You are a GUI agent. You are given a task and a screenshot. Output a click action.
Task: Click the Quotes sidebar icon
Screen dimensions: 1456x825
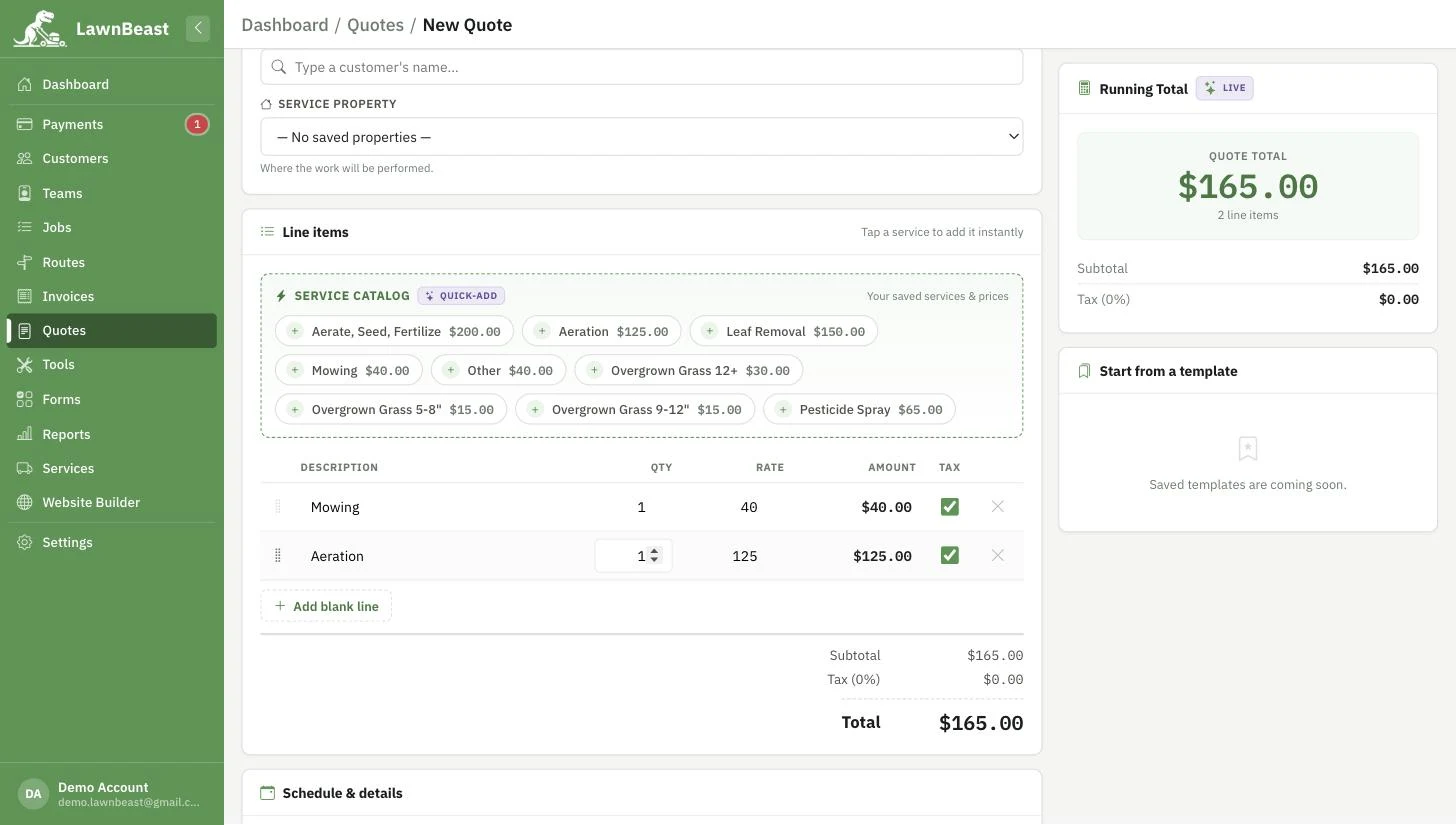tap(25, 330)
